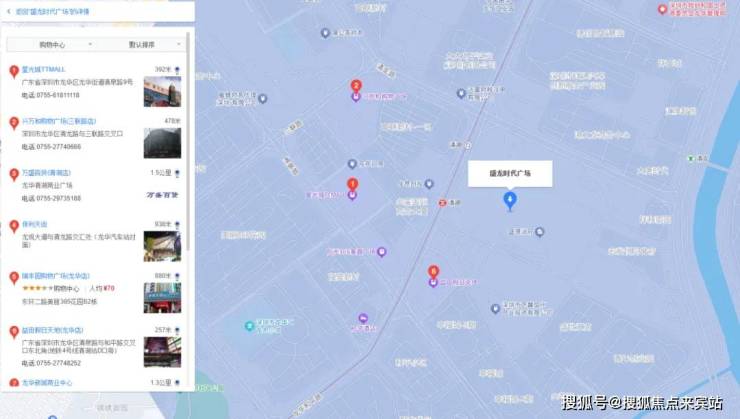The height and width of the screenshot is (419, 740).
Task: Select red marker number 2 on the map
Action: click(x=356, y=85)
